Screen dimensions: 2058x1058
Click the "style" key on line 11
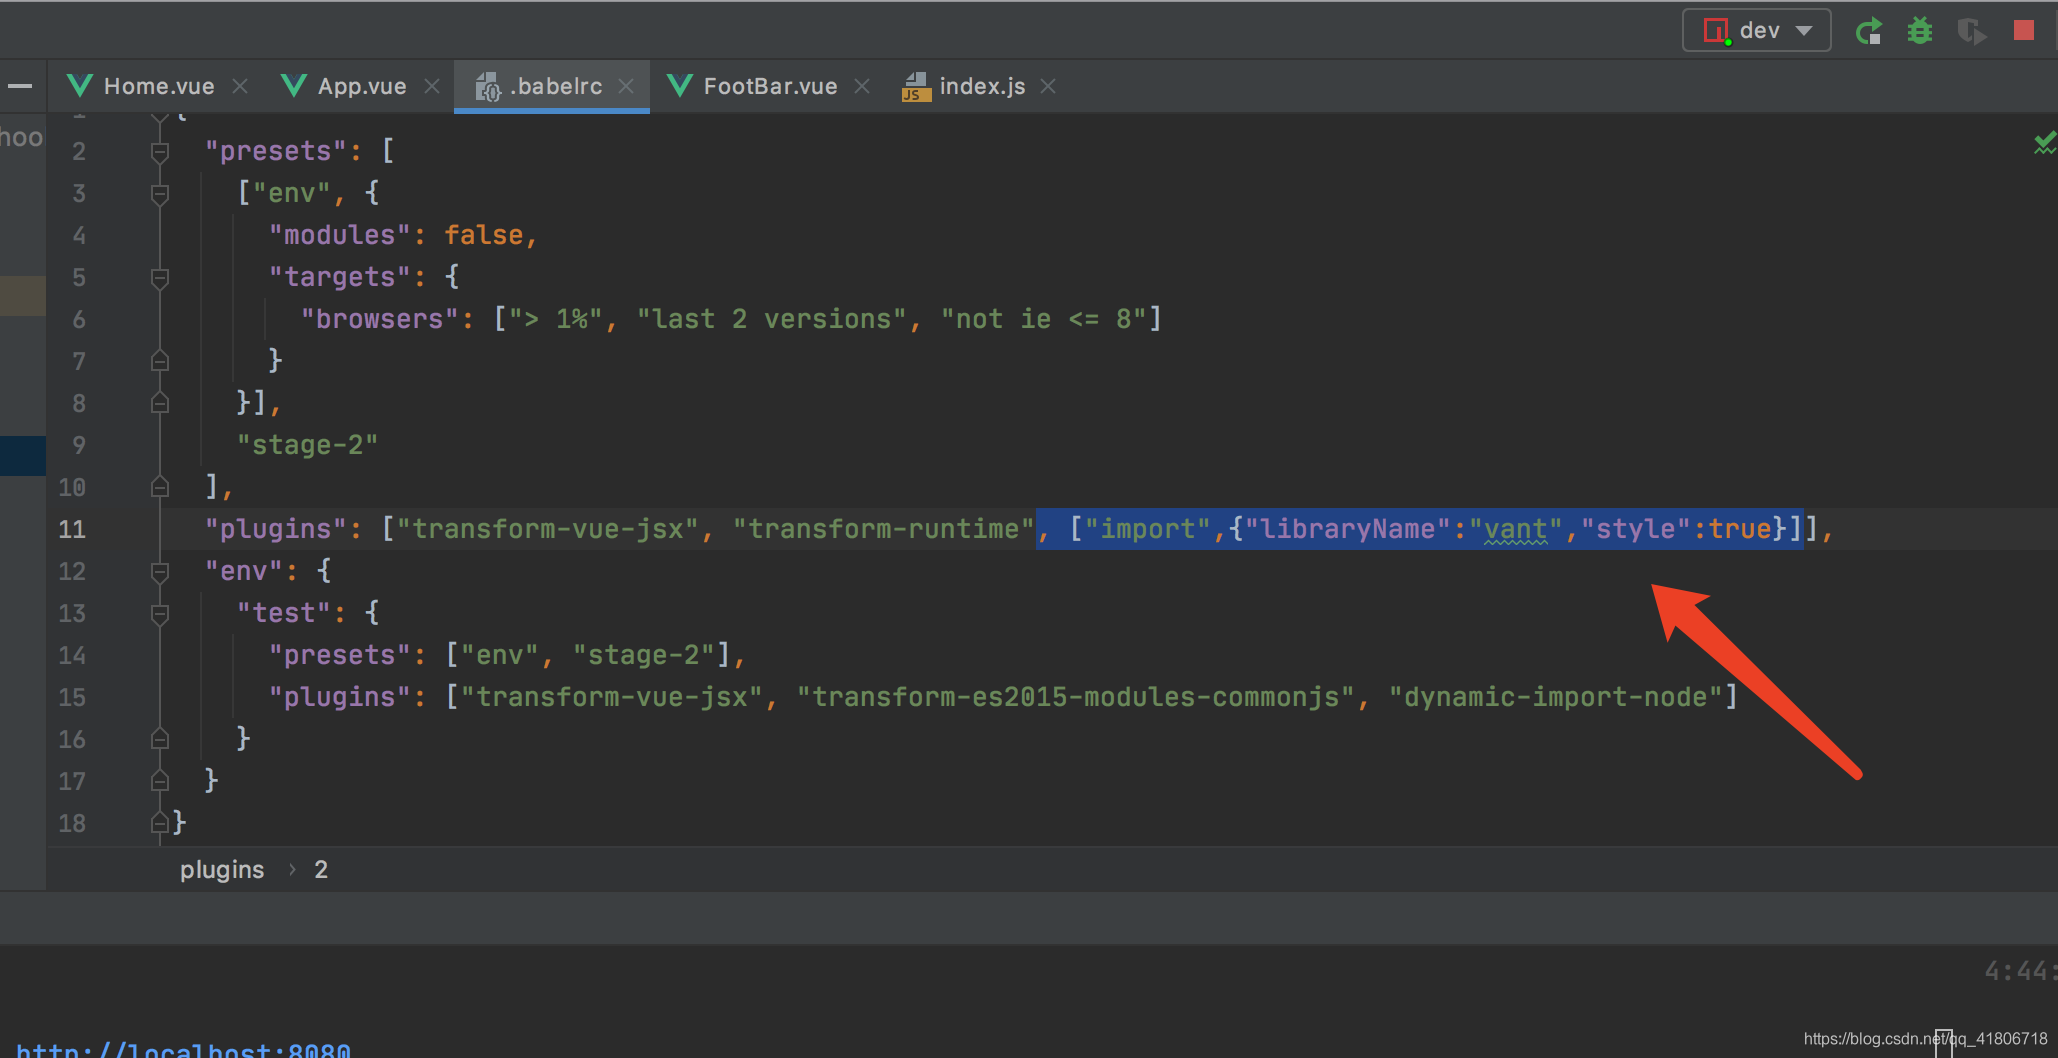point(1635,529)
